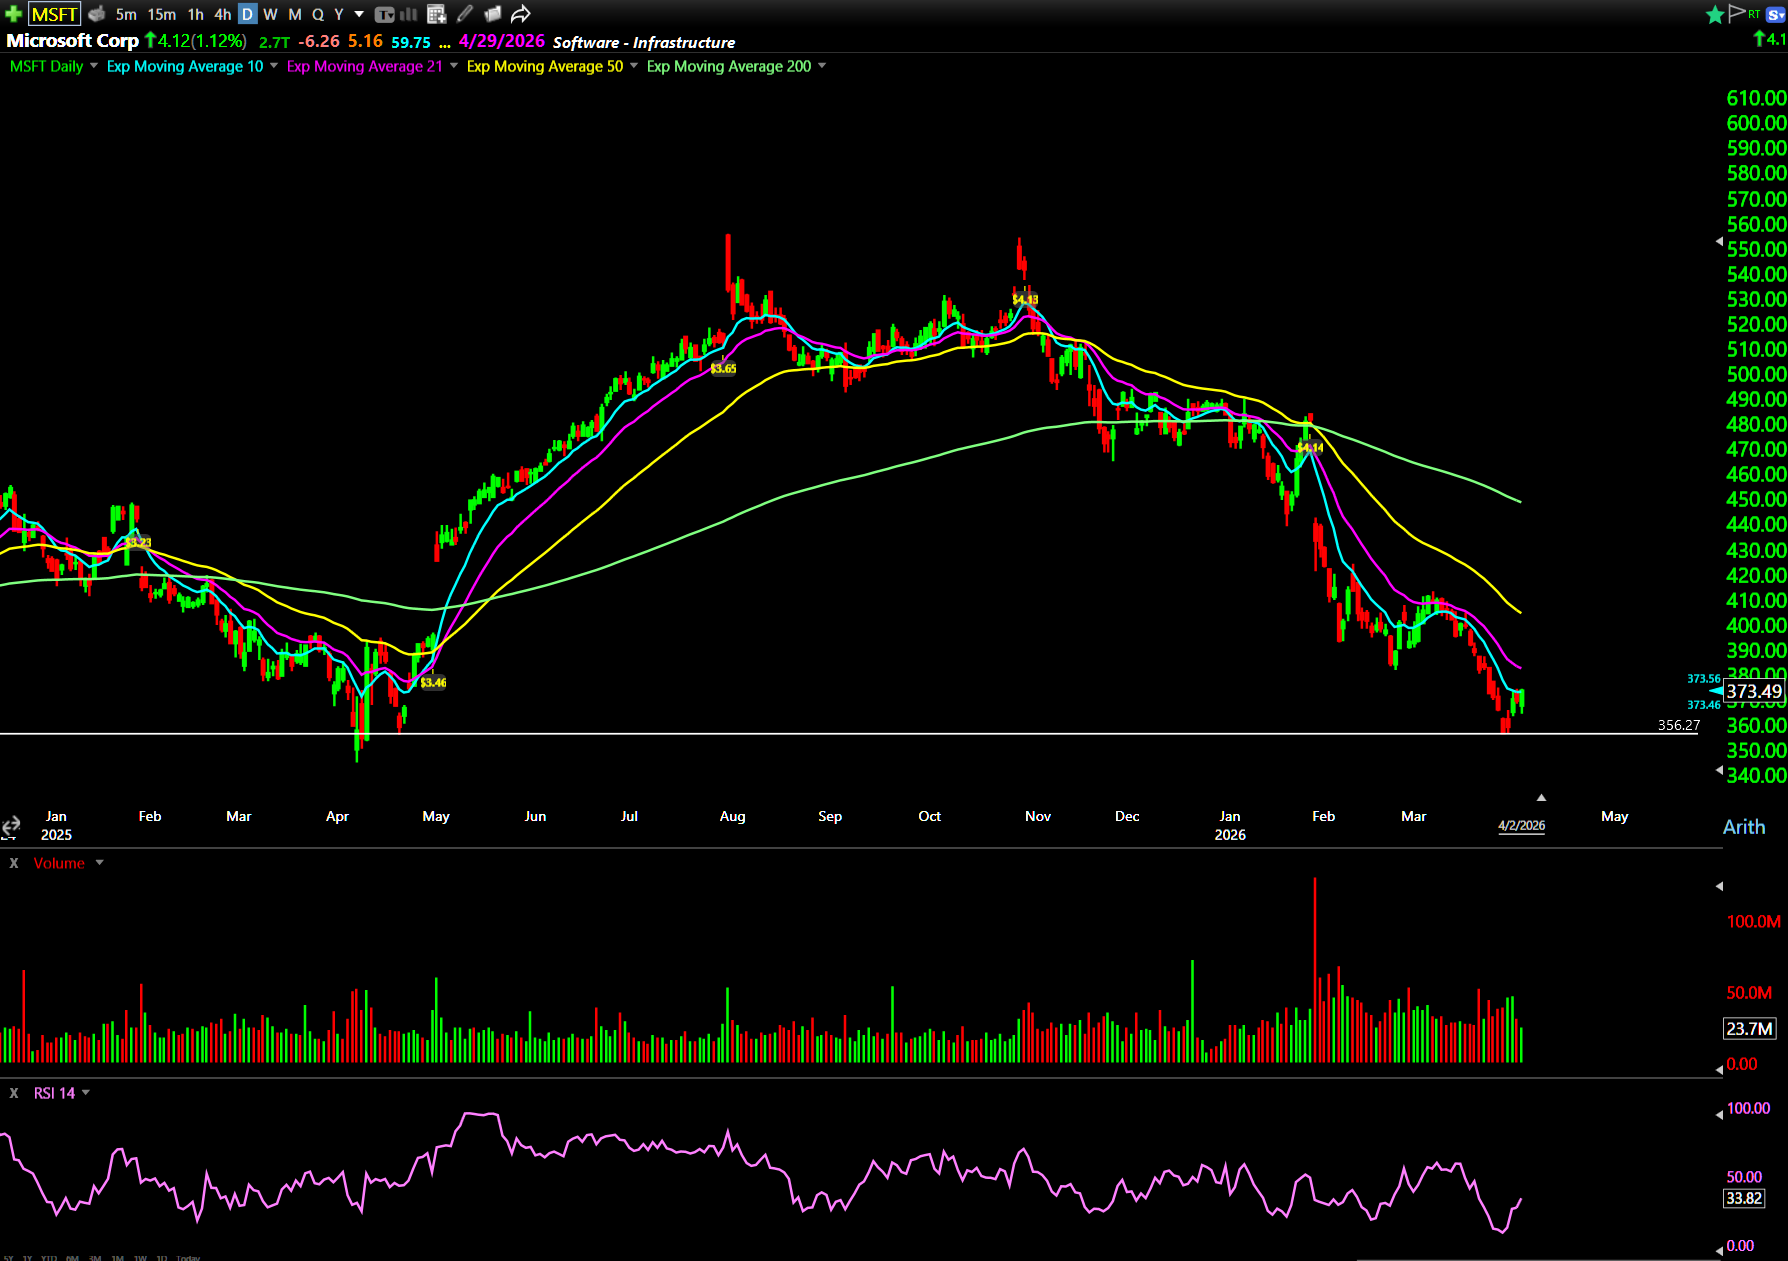Open the pencil drawing tools icon
1788x1261 pixels.
click(465, 14)
